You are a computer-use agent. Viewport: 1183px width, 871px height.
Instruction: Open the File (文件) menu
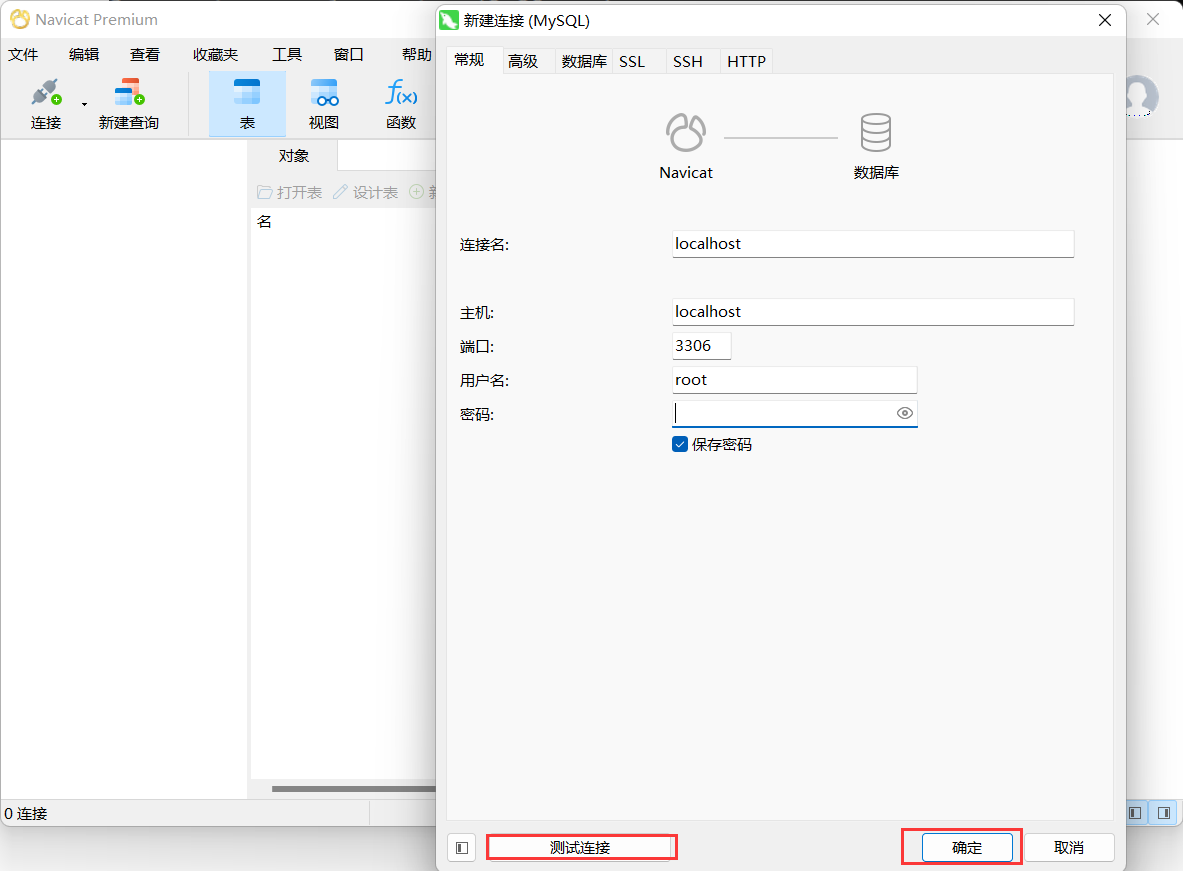click(23, 54)
